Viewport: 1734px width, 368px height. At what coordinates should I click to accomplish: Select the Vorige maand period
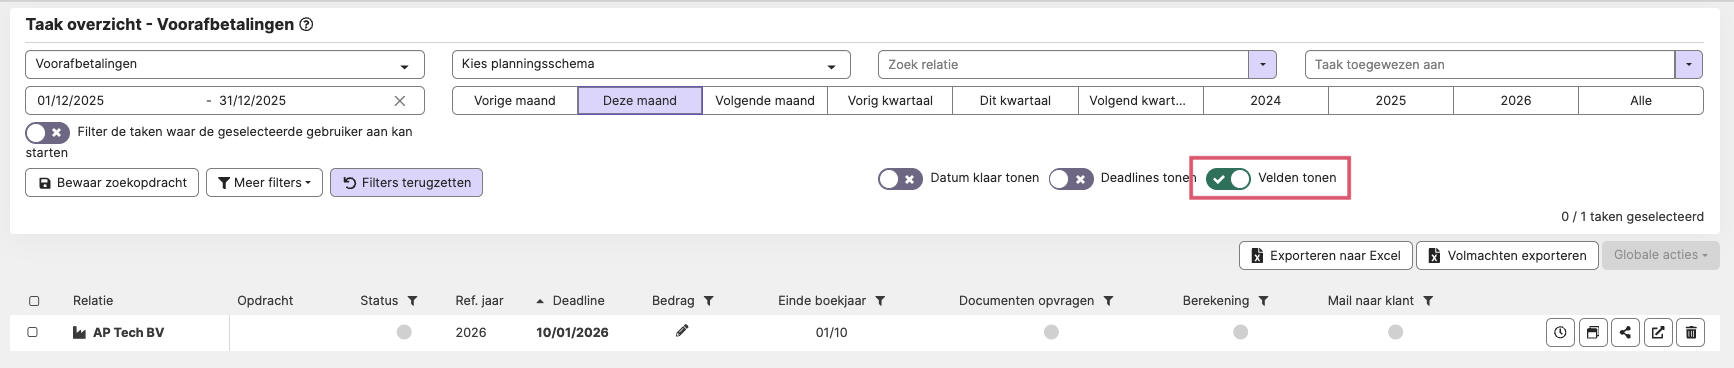click(x=515, y=101)
